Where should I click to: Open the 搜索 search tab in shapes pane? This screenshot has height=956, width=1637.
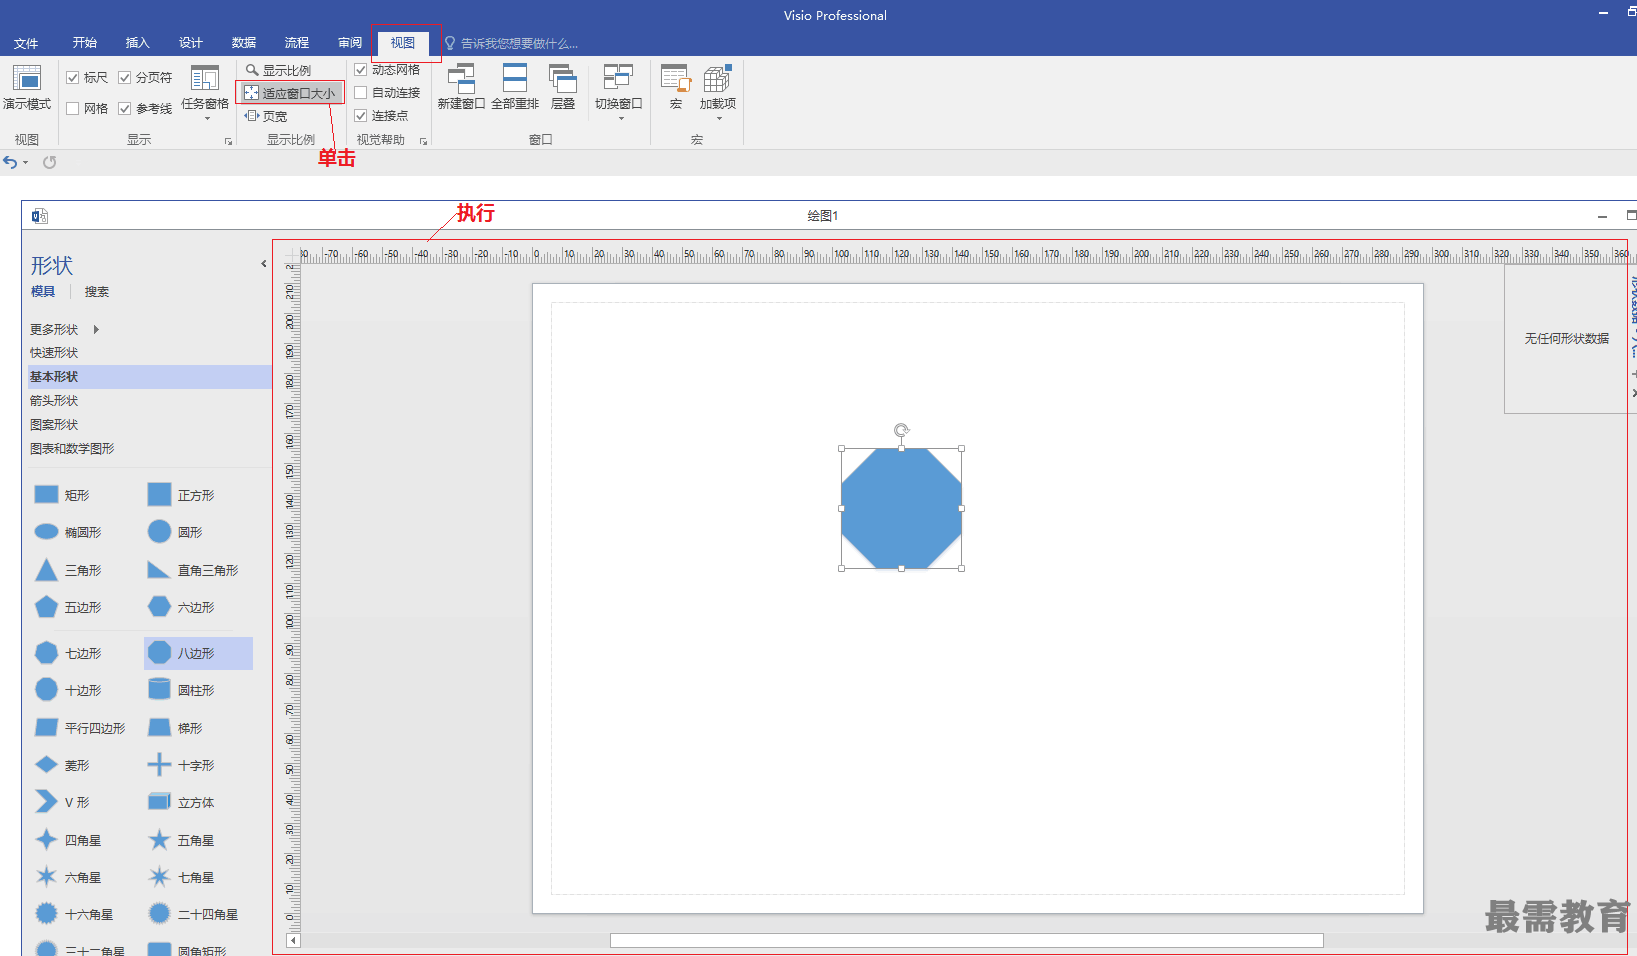coord(97,292)
